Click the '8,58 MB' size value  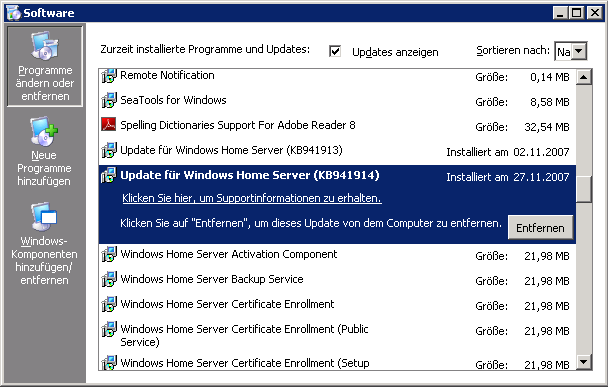pyautogui.click(x=549, y=102)
